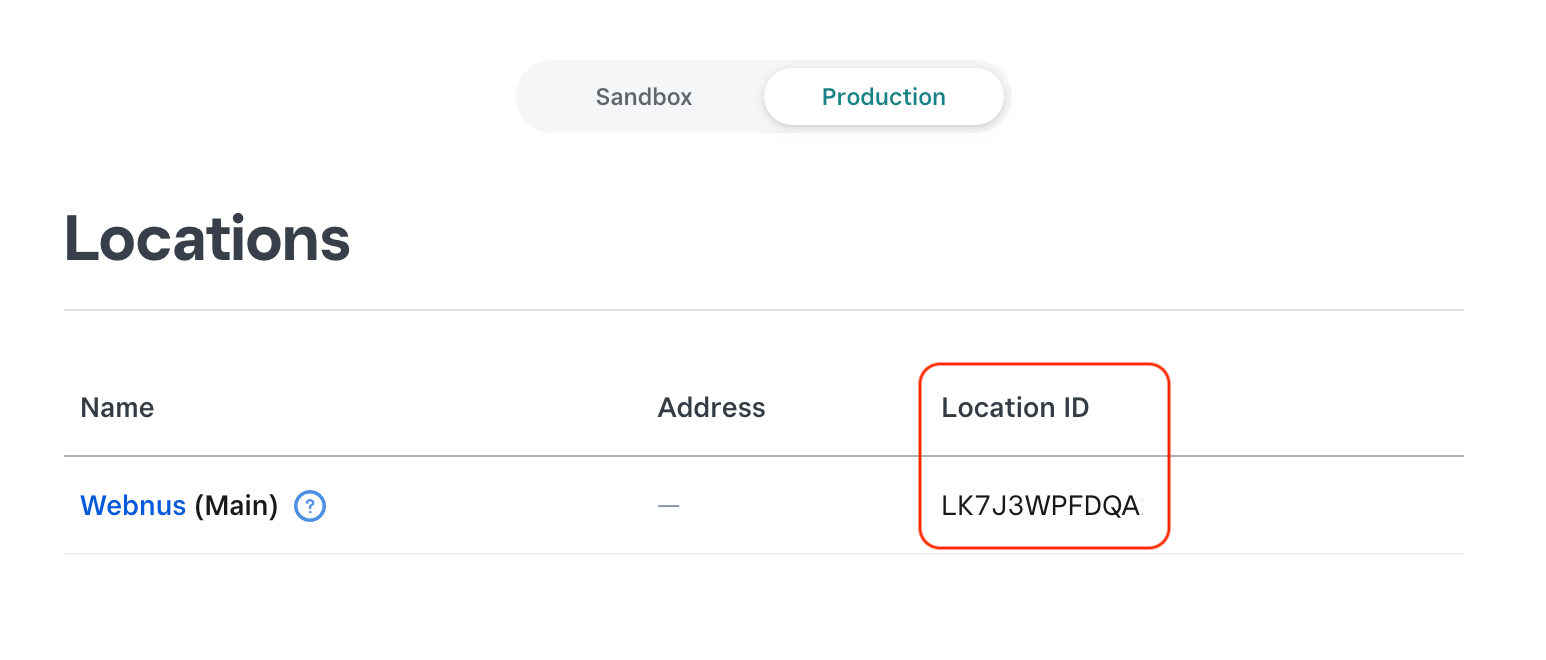Click the Address column header
1546x660 pixels.
(x=711, y=408)
